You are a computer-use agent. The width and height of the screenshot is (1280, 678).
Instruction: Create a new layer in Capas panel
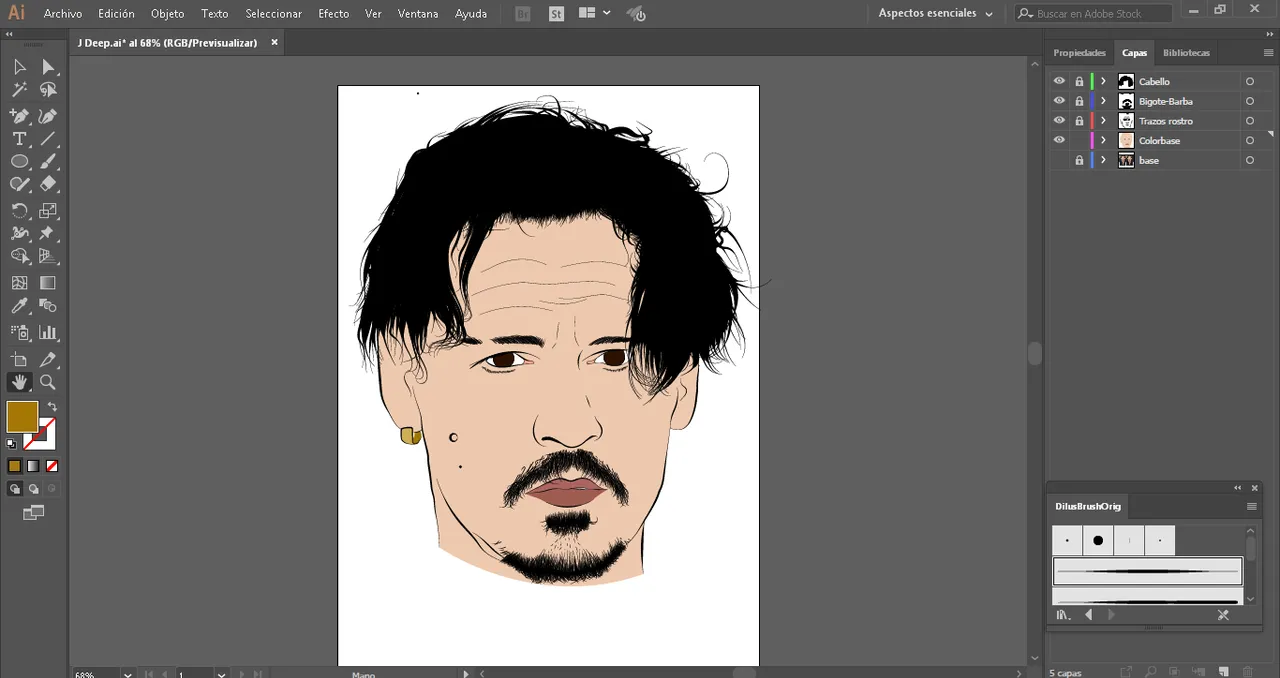click(x=1223, y=672)
